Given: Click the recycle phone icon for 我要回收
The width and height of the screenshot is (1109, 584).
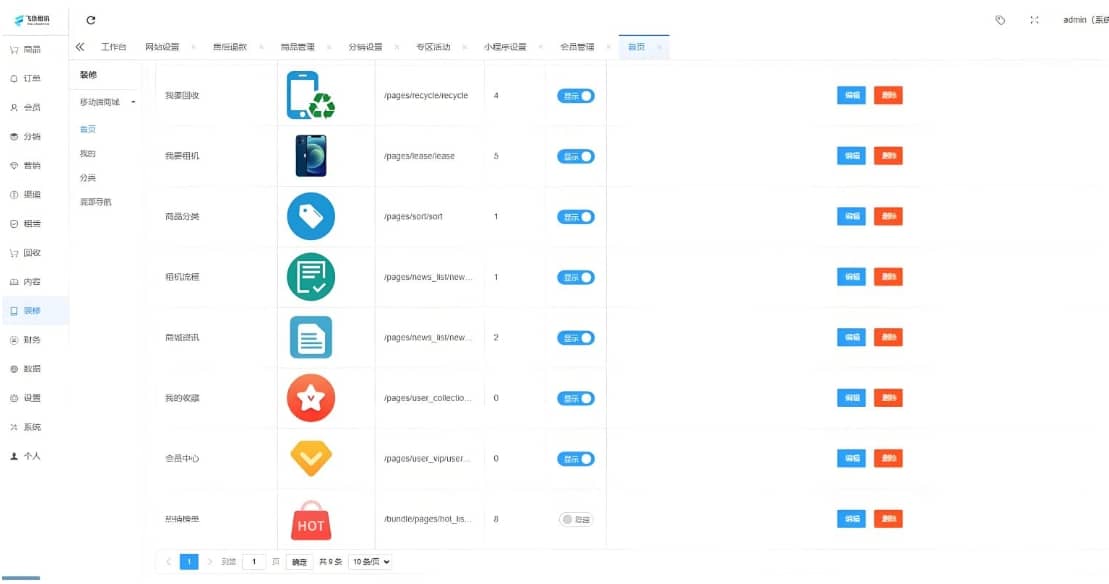Looking at the screenshot, I should pyautogui.click(x=311, y=93).
